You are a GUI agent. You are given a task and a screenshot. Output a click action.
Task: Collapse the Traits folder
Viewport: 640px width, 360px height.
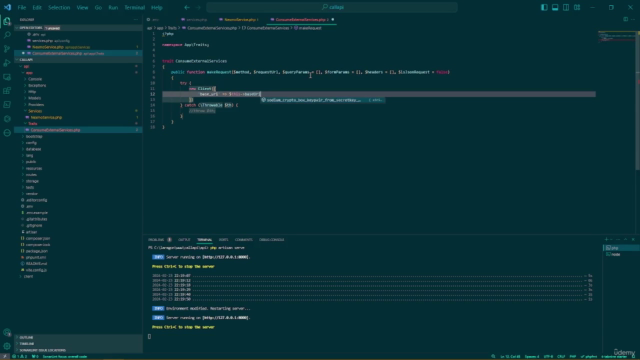[33, 124]
